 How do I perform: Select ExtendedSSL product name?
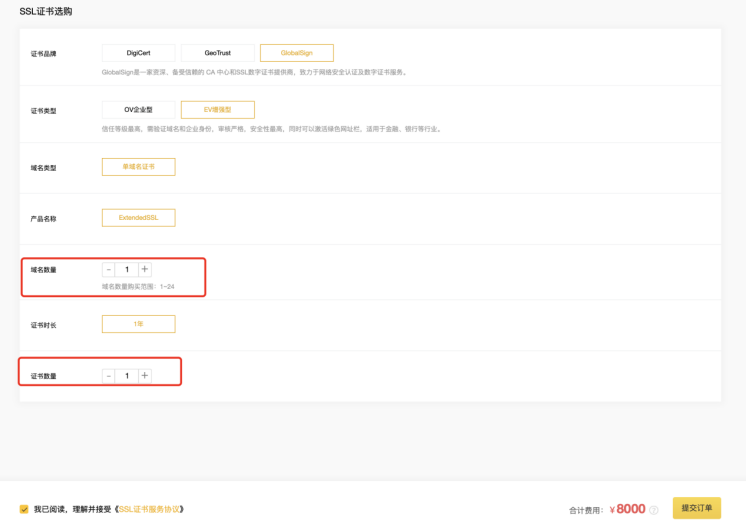pyautogui.click(x=139, y=217)
